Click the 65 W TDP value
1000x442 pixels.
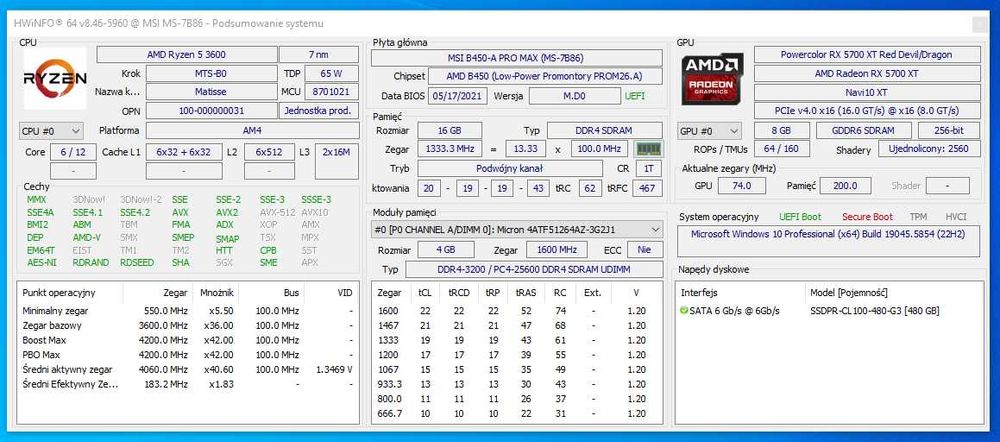tap(332, 73)
